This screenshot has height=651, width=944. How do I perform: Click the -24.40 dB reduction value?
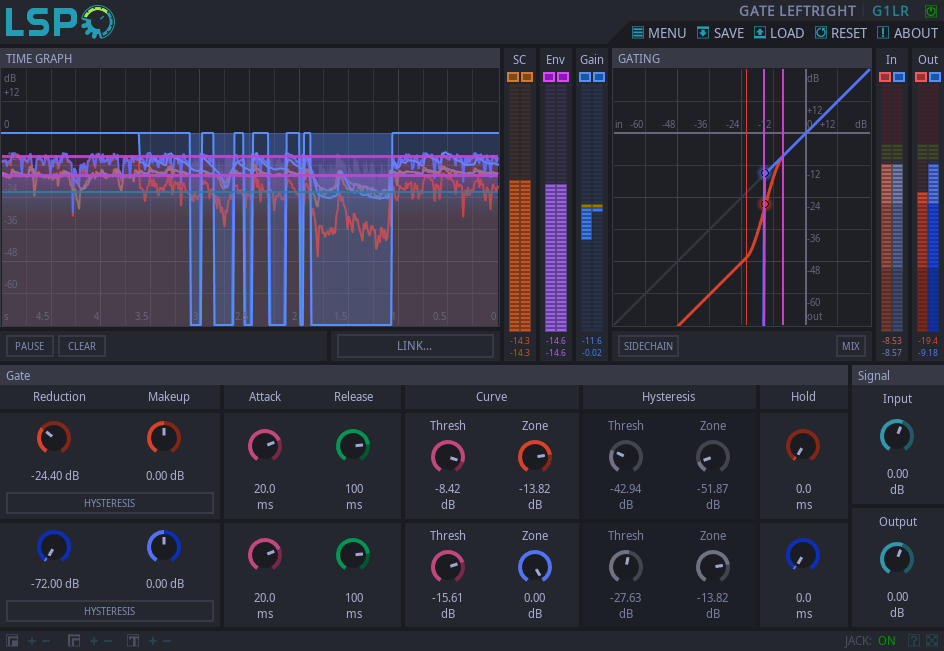click(55, 476)
